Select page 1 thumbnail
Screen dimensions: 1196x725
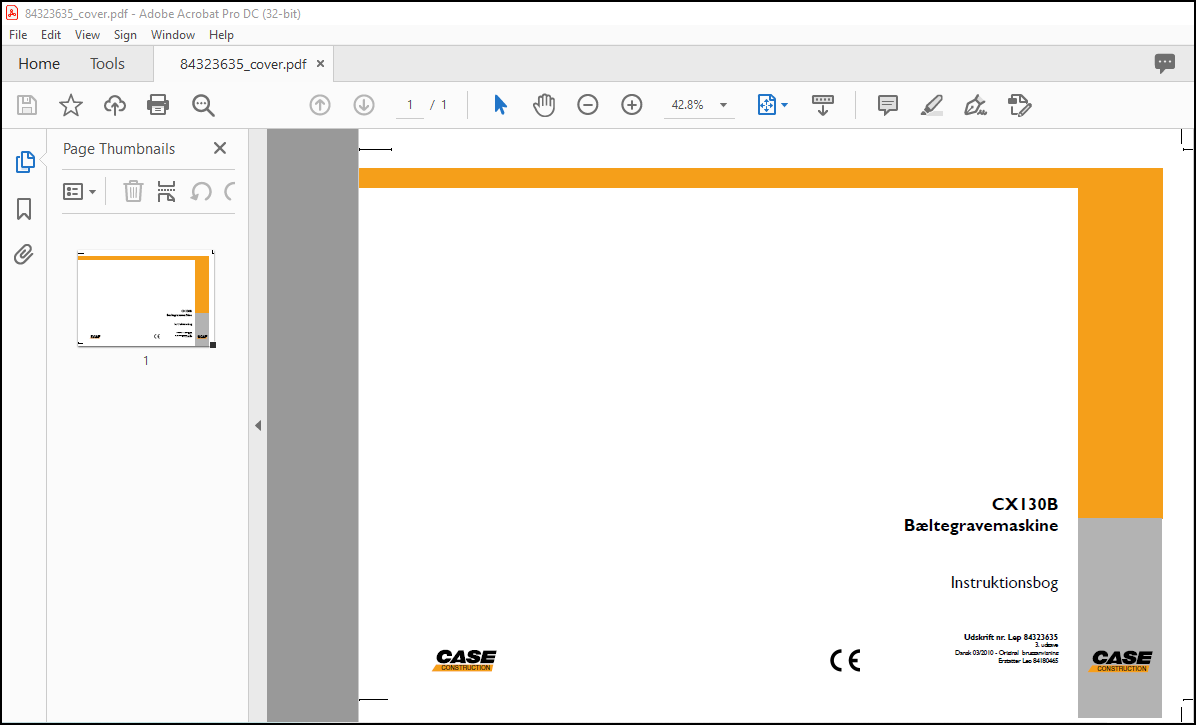pos(146,299)
